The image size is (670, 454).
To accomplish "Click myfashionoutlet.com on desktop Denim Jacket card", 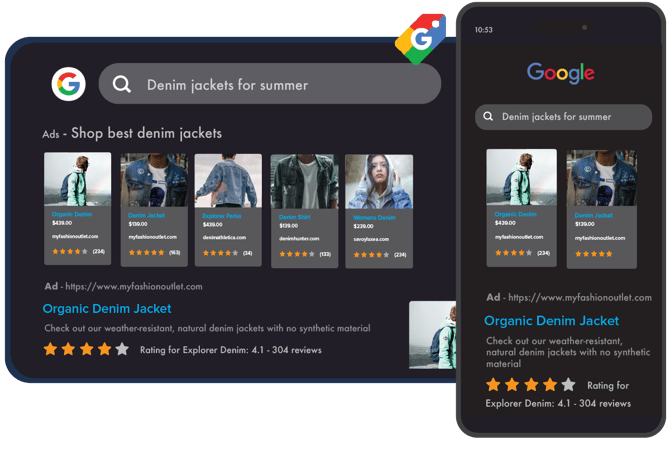I will 153,237.
